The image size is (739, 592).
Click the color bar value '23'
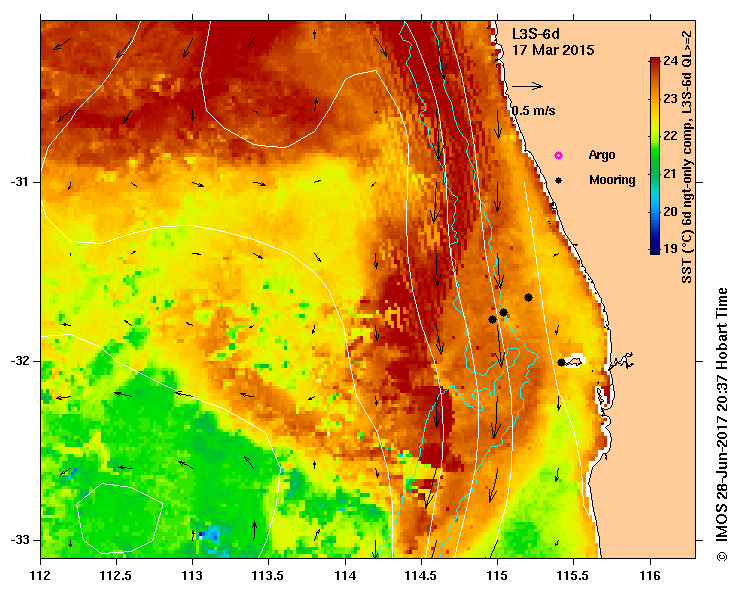coord(671,99)
